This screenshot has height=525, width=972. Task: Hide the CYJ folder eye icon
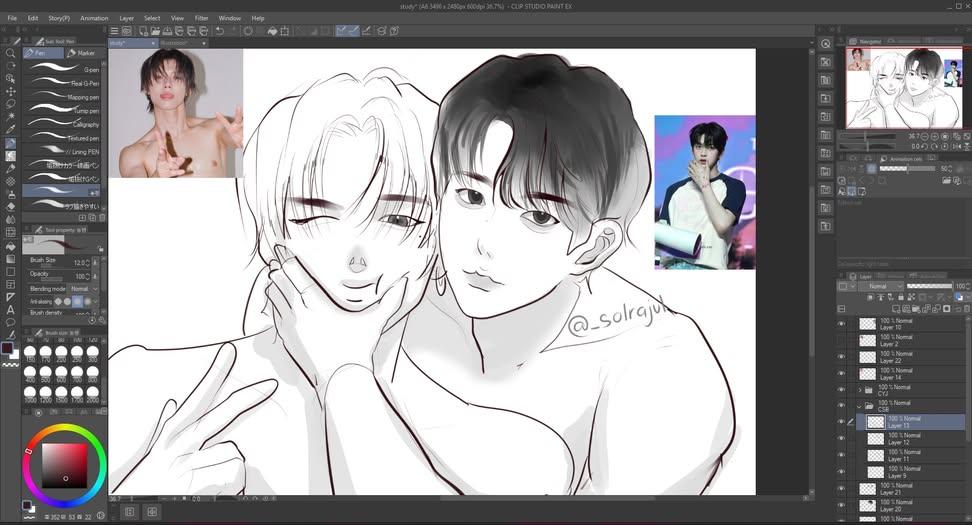click(841, 390)
